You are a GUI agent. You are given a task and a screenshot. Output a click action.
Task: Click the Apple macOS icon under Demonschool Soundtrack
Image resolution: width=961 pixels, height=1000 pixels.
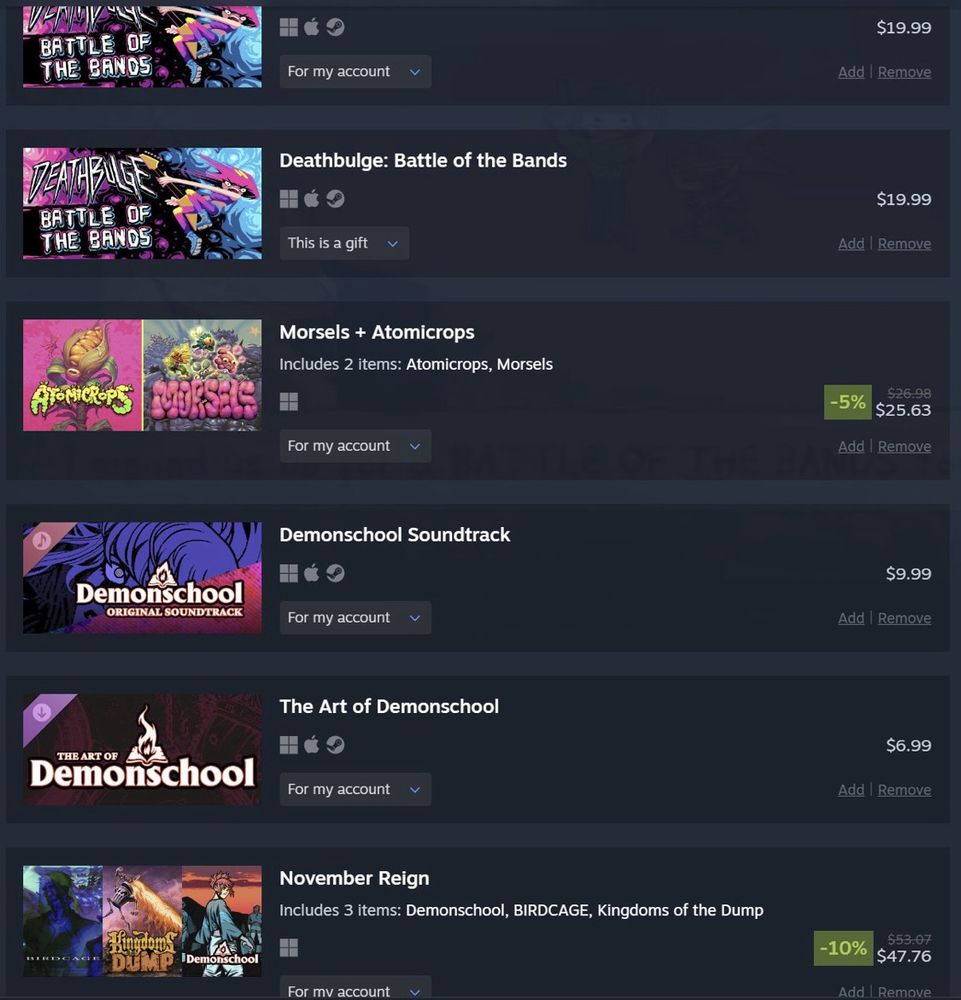pyautogui.click(x=311, y=573)
